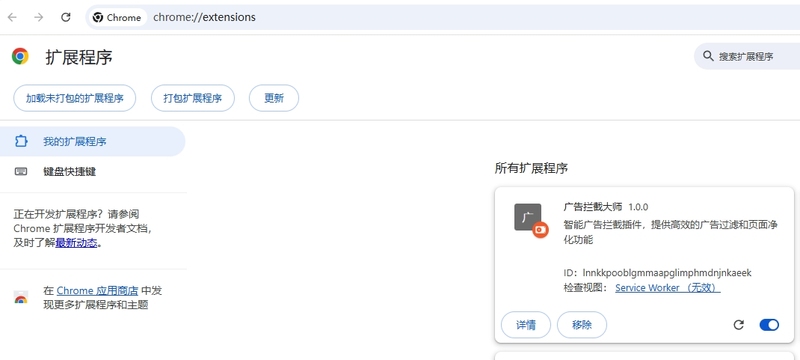Image resolution: width=800 pixels, height=360 pixels.
Task: Click the 更新 button
Action: pos(274,98)
